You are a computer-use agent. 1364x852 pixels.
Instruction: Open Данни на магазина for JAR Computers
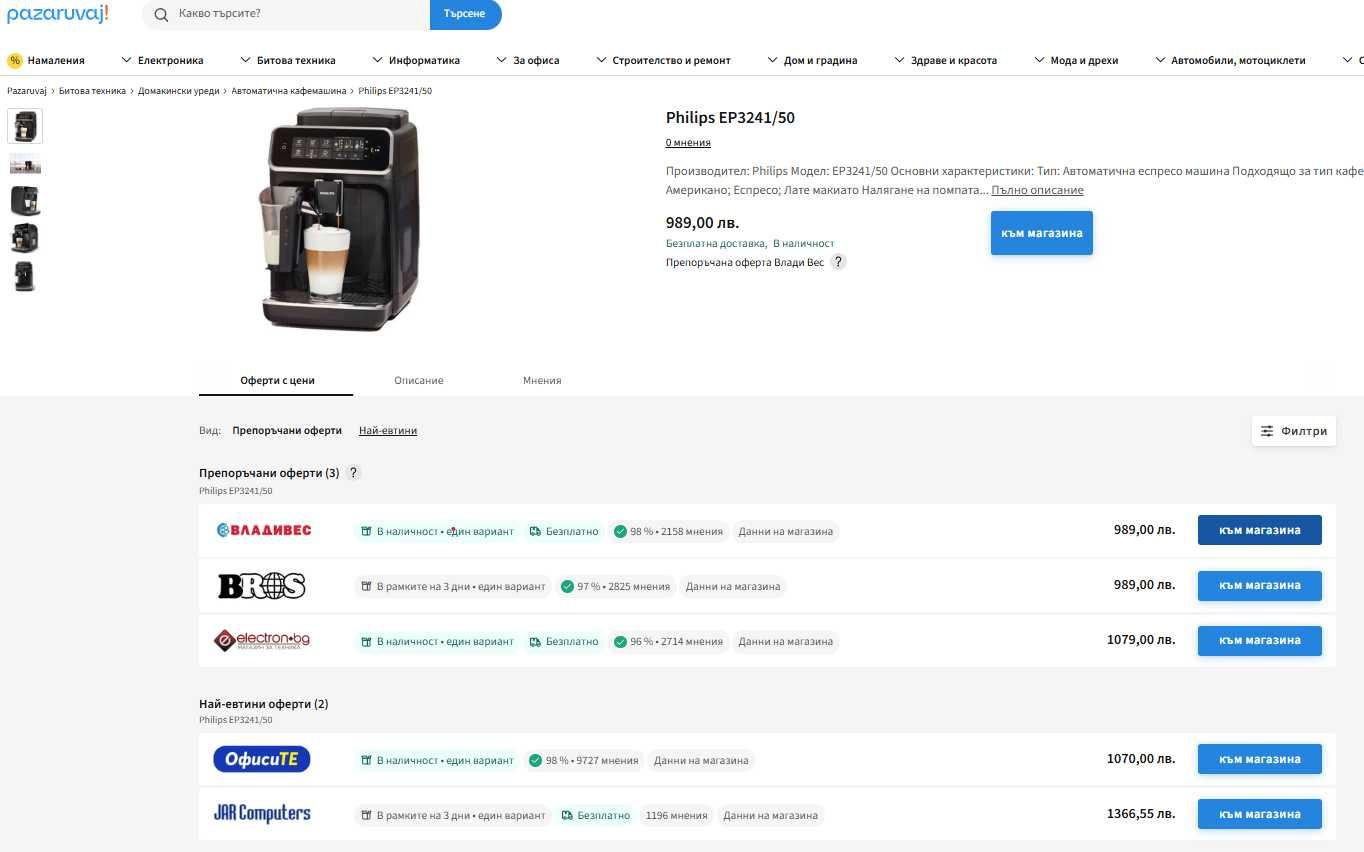(770, 815)
